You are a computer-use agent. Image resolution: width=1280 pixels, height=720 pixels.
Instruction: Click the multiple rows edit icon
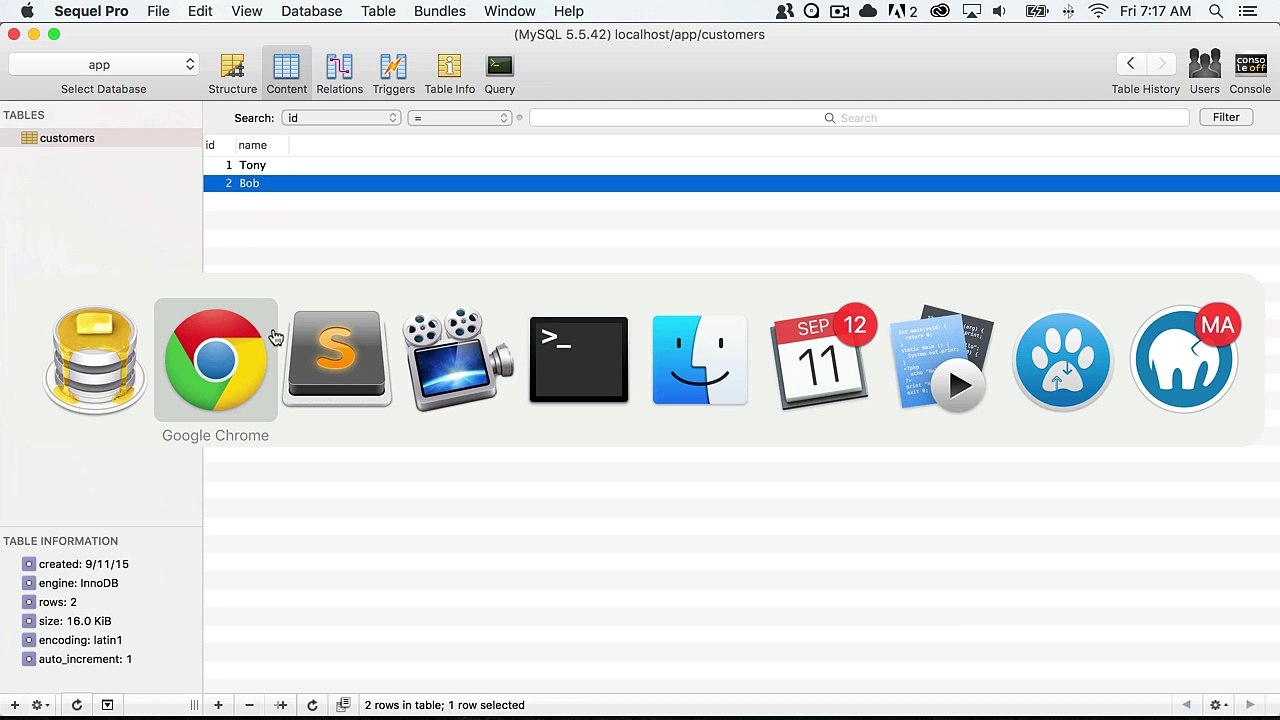(343, 705)
